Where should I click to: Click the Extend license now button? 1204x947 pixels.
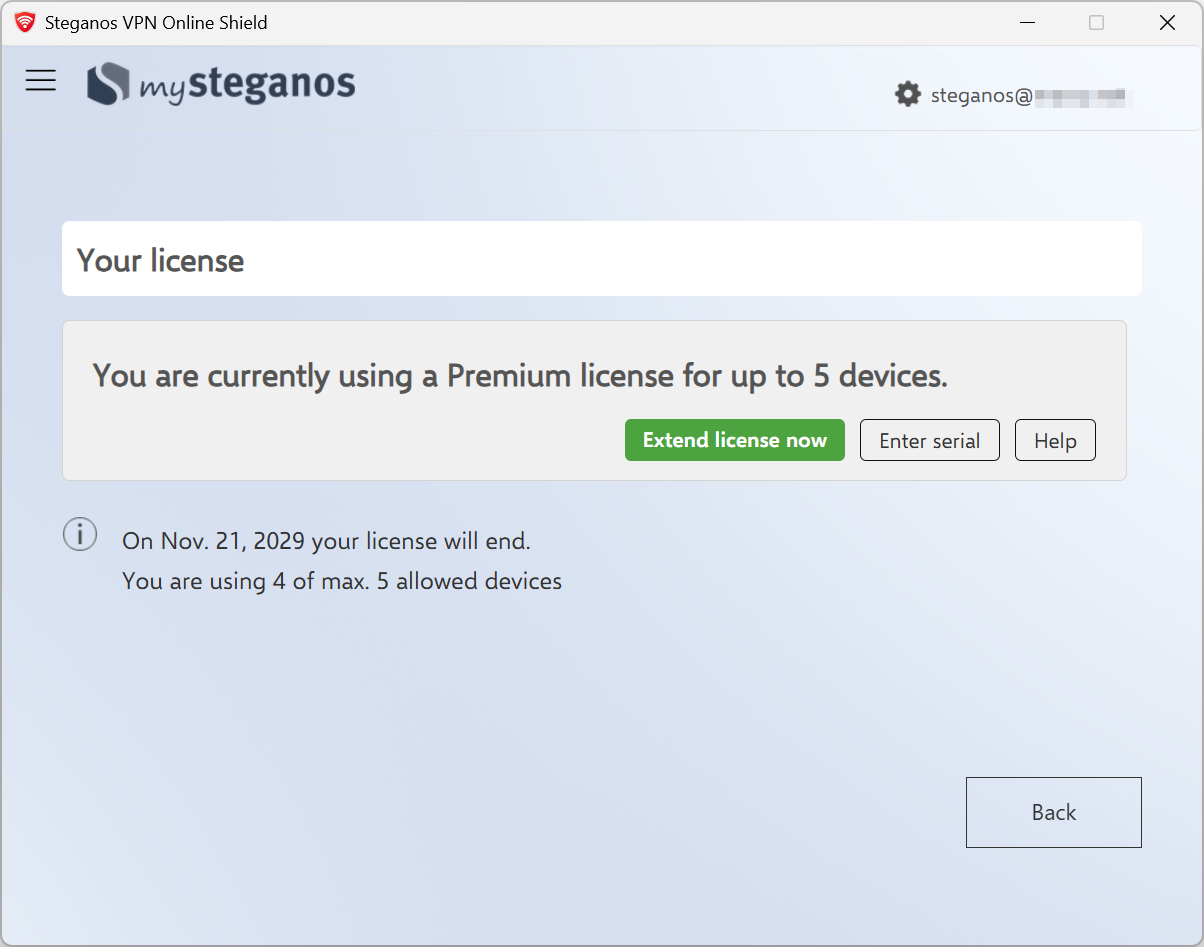734,440
